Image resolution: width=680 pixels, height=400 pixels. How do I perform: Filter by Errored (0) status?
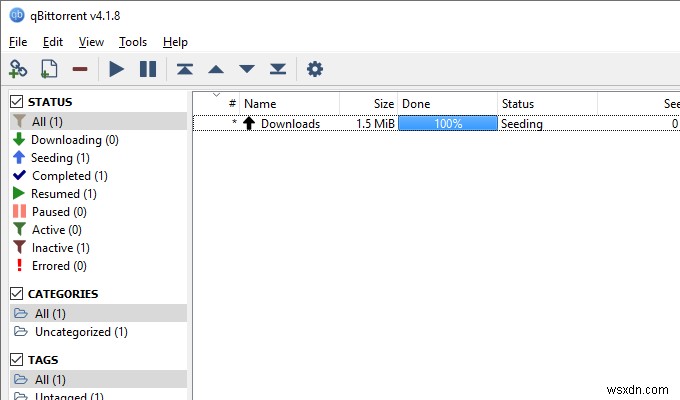[98, 266]
